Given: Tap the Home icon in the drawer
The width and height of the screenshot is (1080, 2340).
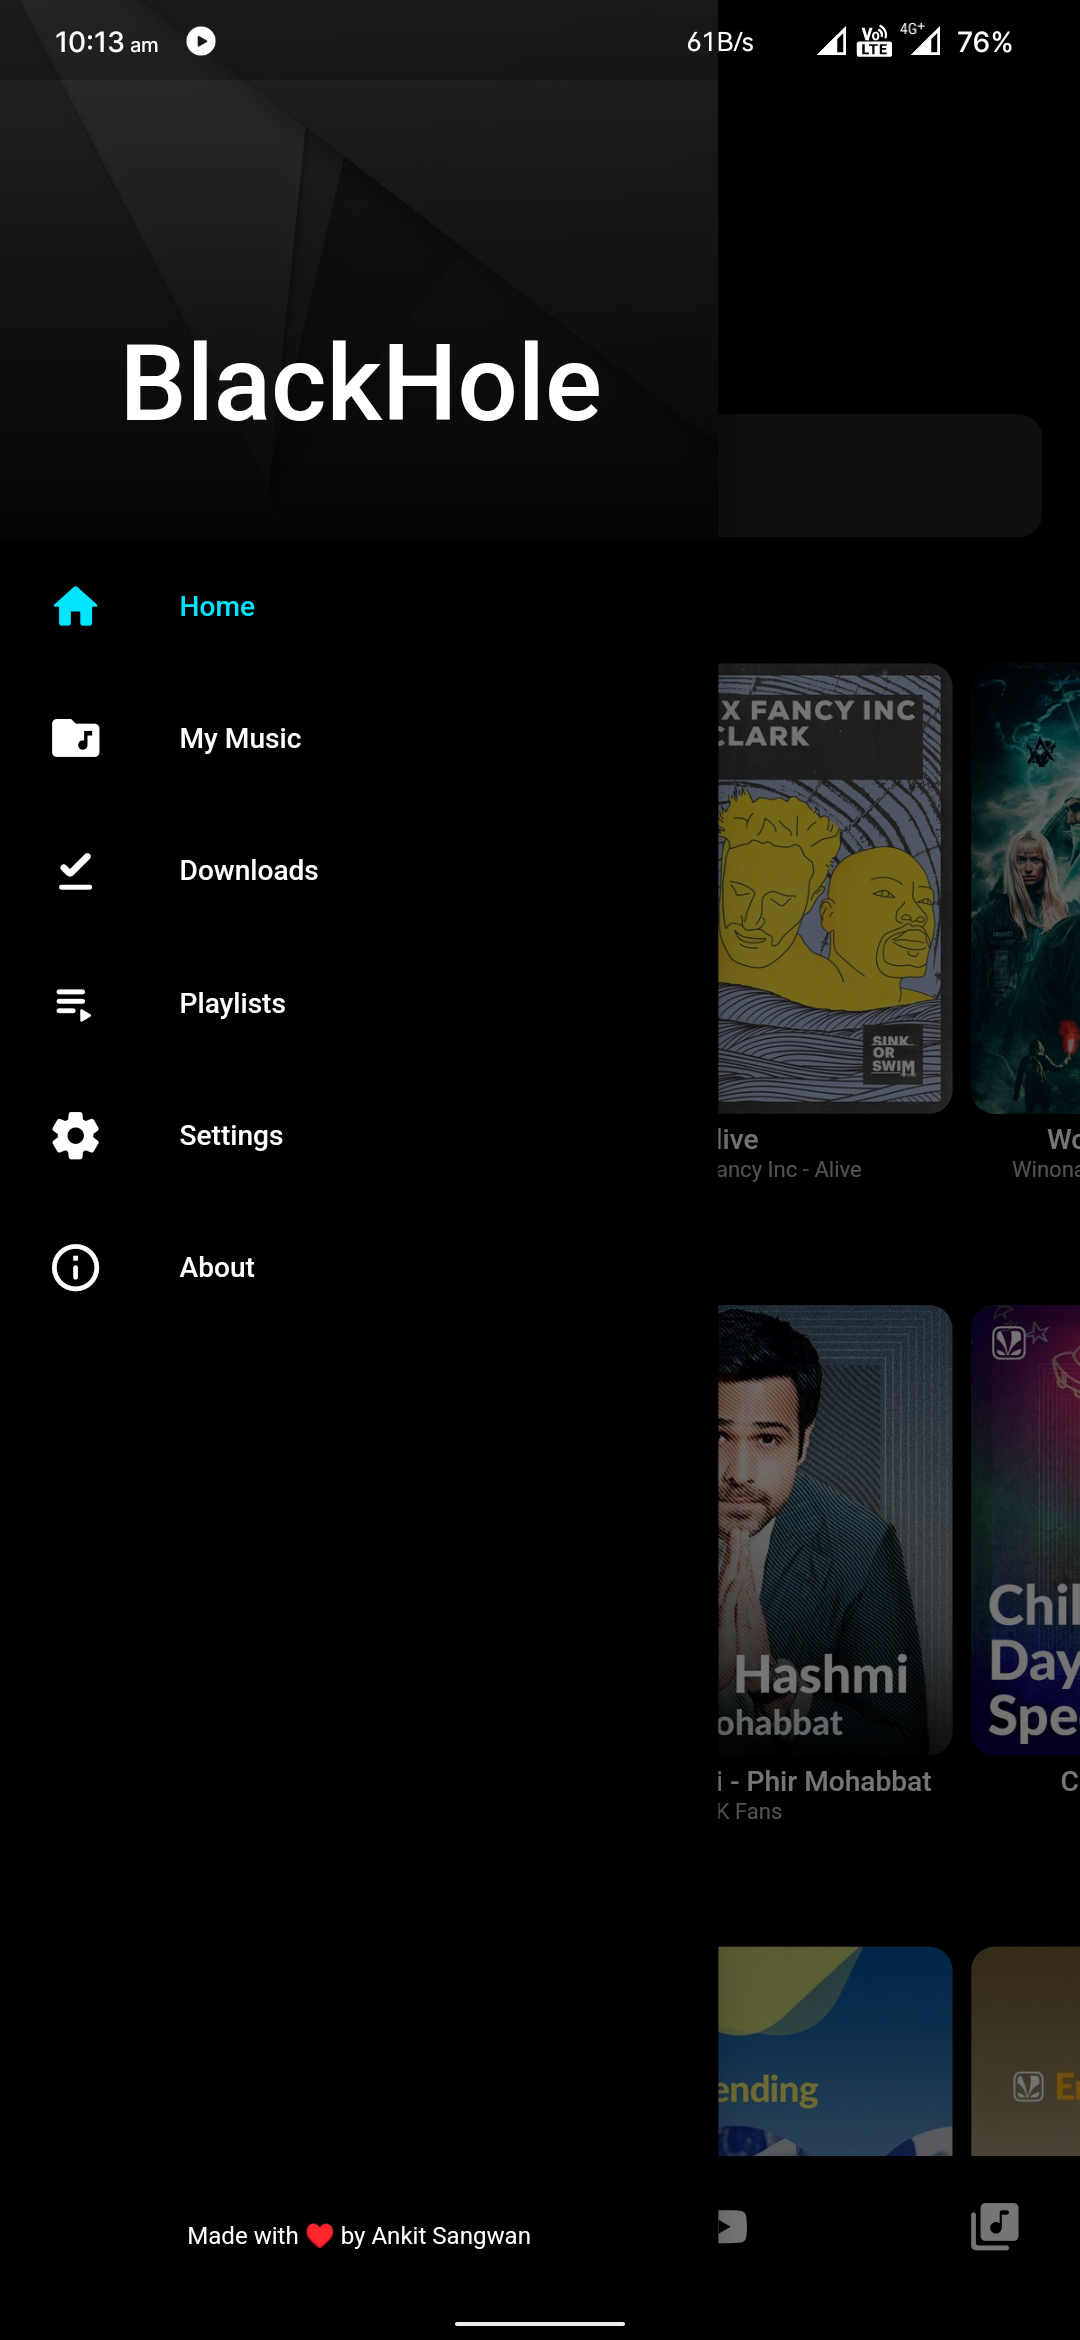Looking at the screenshot, I should pyautogui.click(x=75, y=606).
